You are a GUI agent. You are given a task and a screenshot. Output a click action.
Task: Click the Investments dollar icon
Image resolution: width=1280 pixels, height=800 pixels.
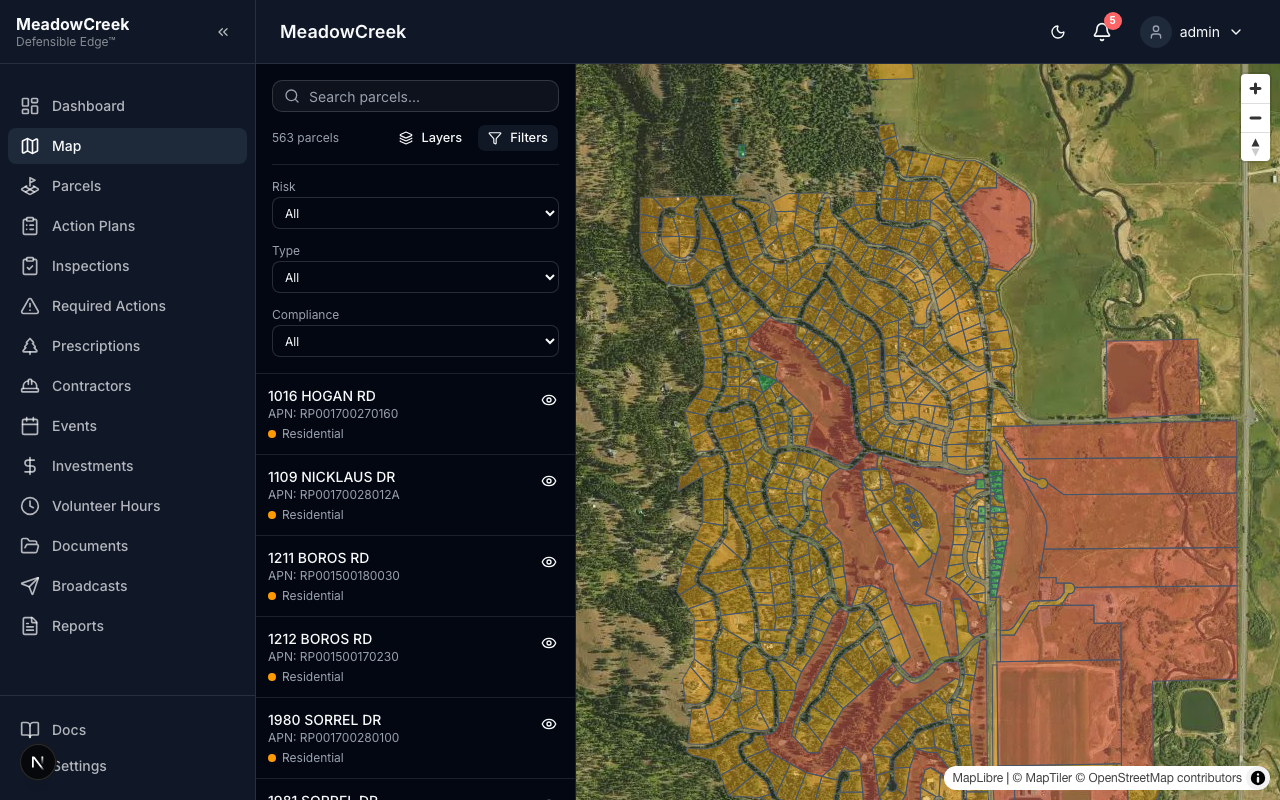point(30,466)
